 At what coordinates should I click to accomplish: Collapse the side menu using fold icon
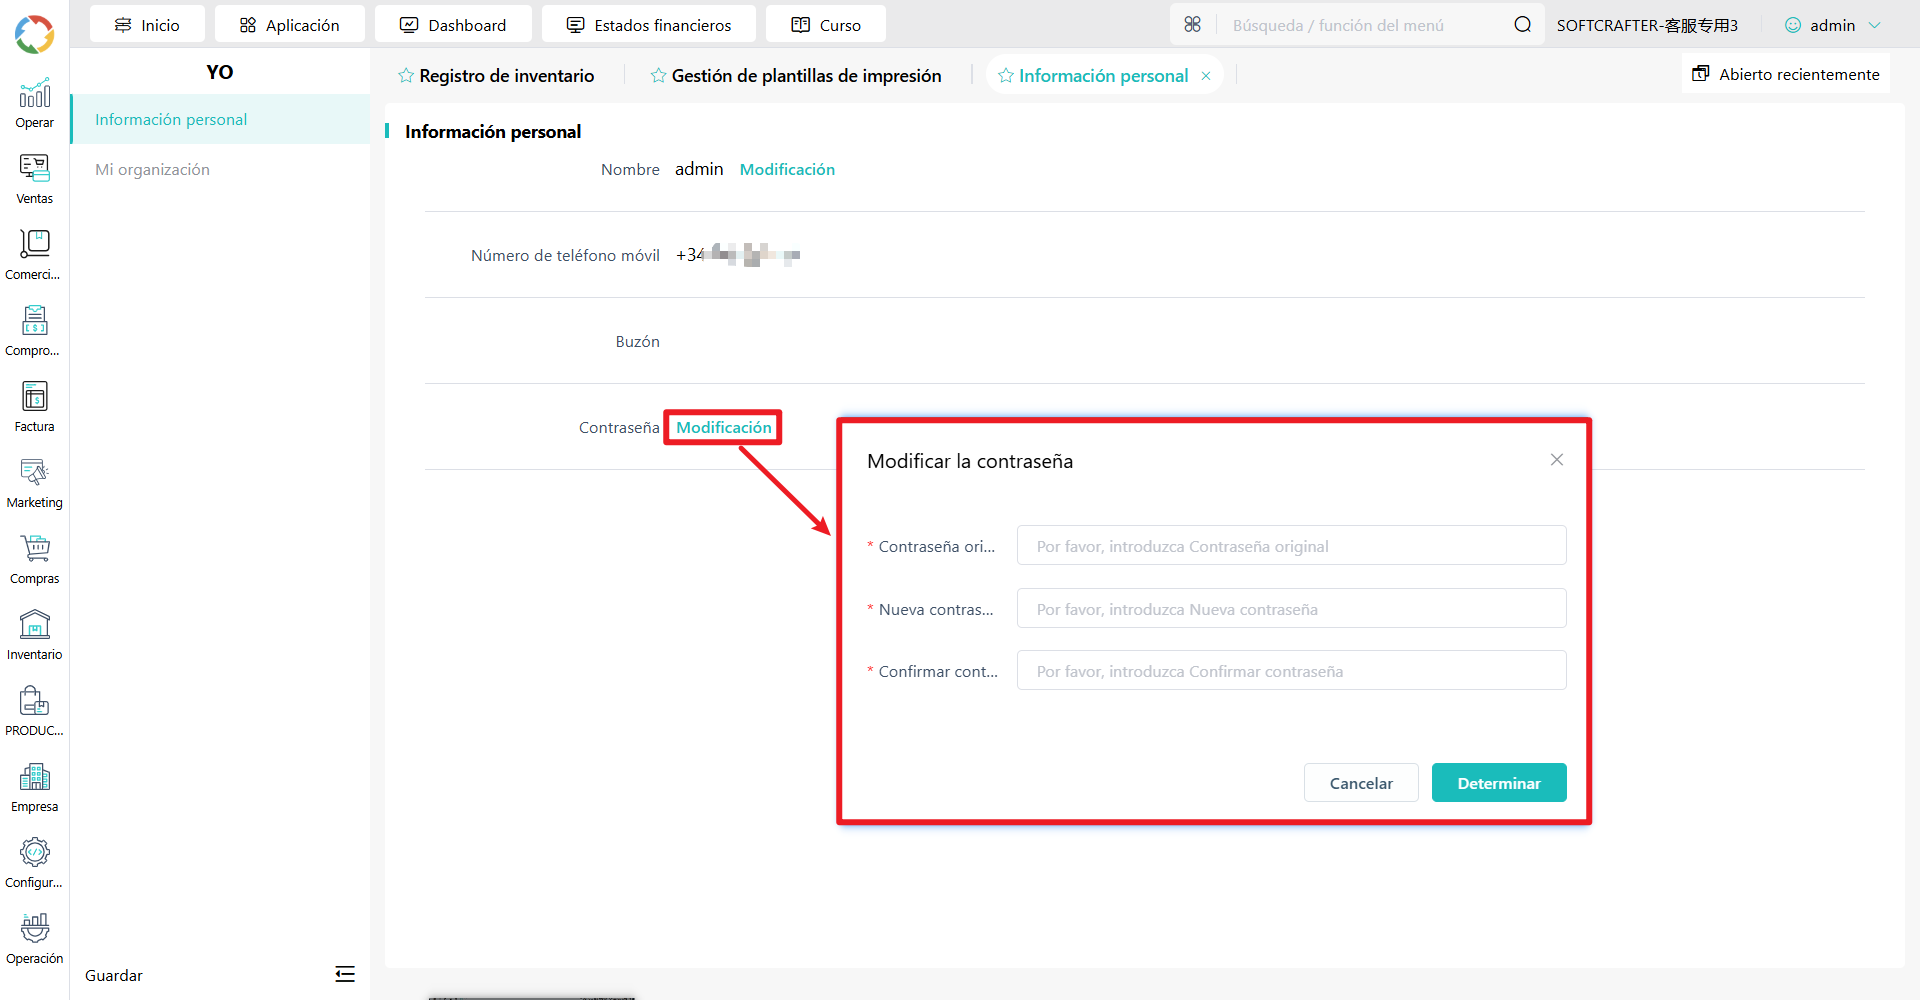[345, 974]
